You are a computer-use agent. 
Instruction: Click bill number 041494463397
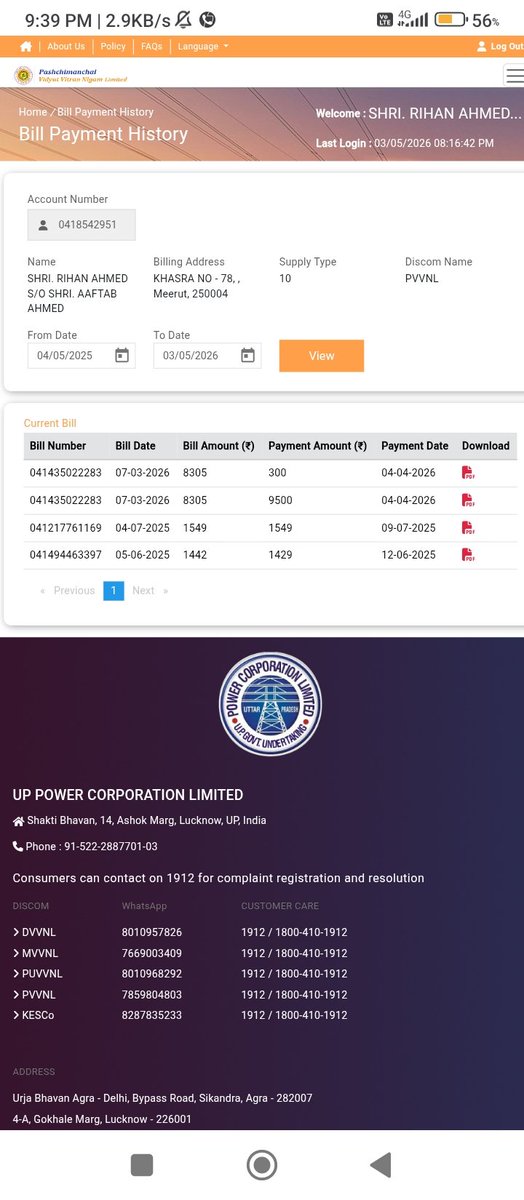(65, 555)
